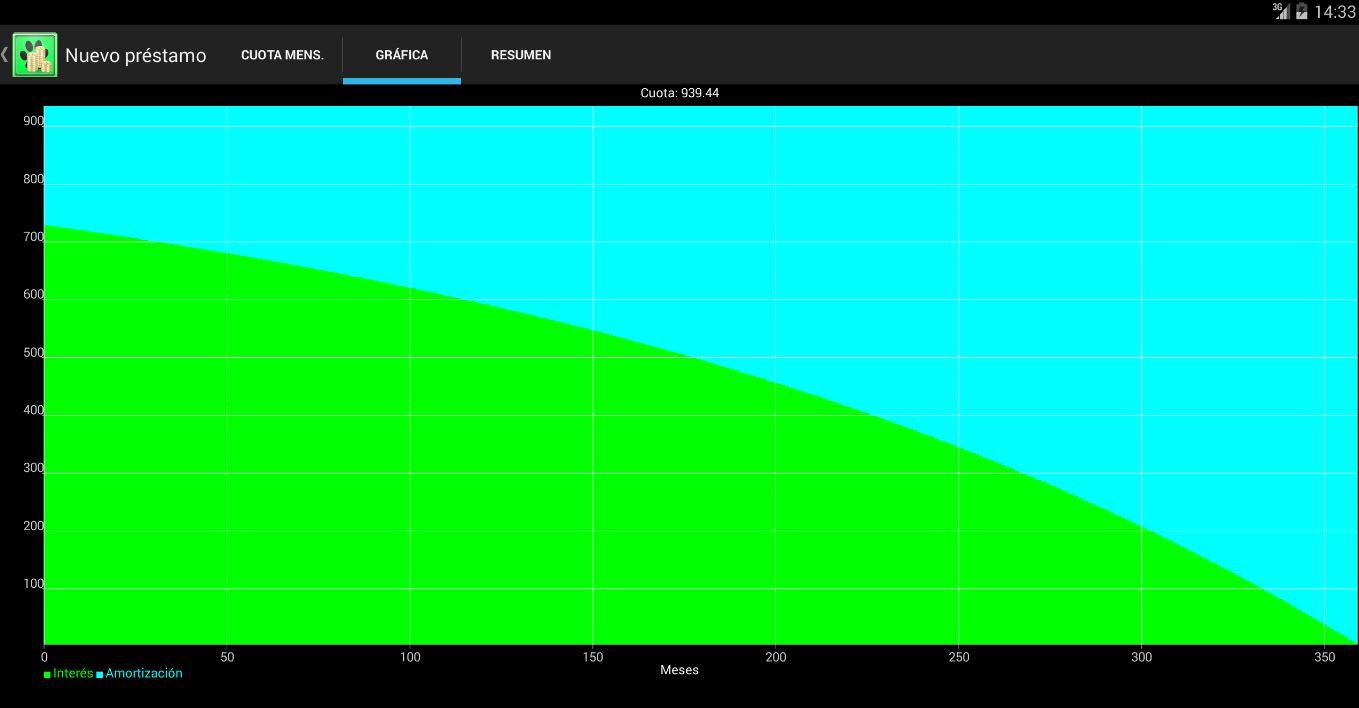1359x708 pixels.
Task: Click the 300 y-axis label
Action: [34, 468]
